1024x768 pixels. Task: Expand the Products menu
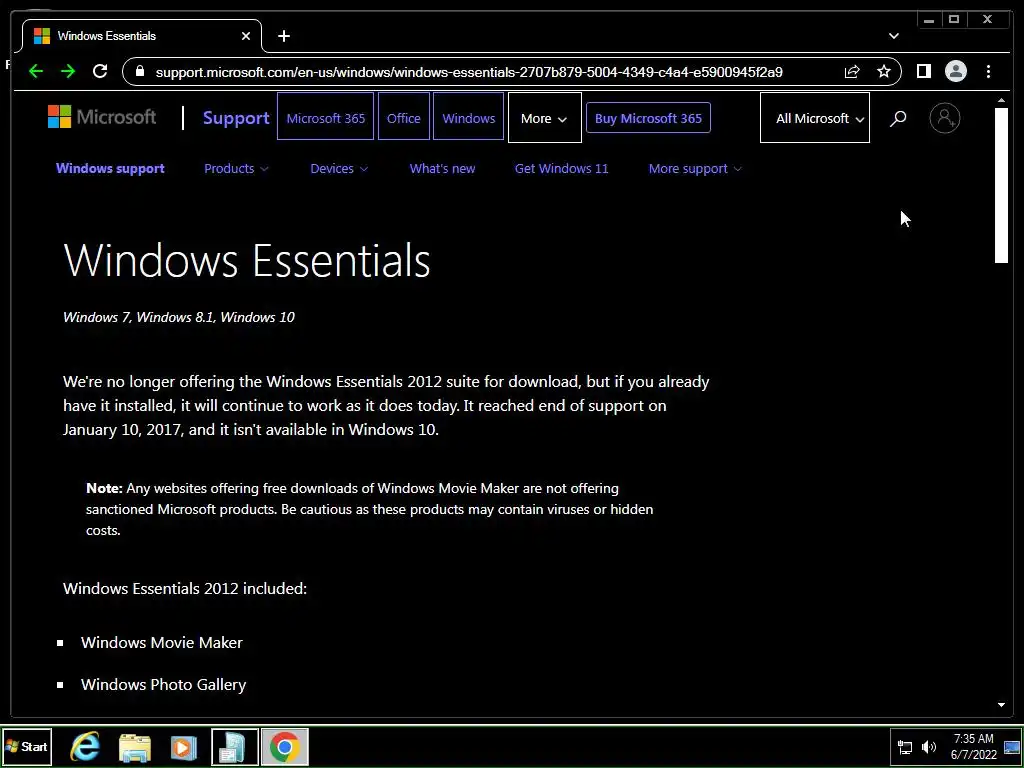[x=236, y=168]
